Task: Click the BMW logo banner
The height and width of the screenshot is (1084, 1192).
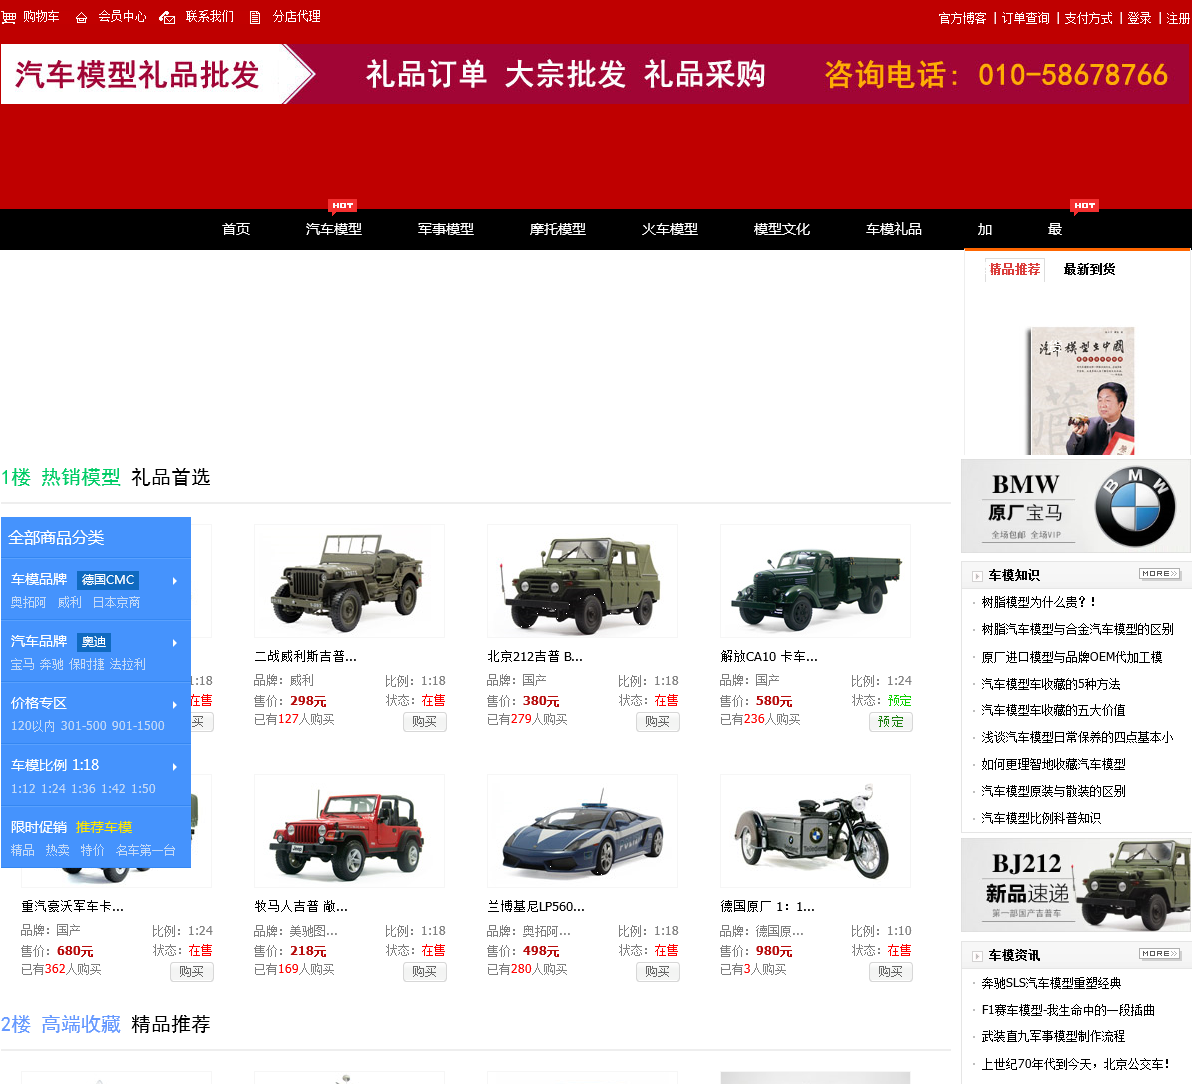Action: pos(1075,506)
